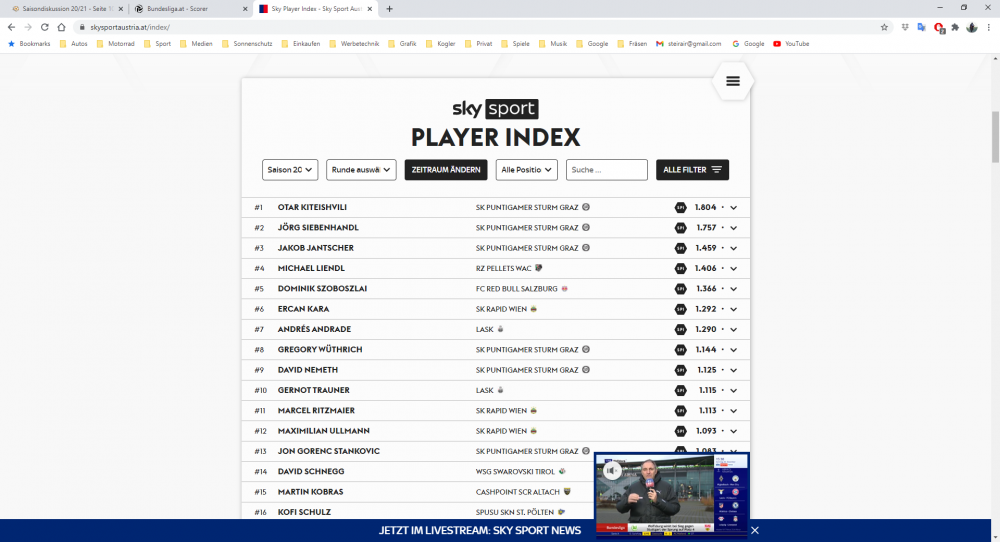Click the Sky Sport News video thumbnail
Screen dimensions: 1000x542
click(x=672, y=494)
